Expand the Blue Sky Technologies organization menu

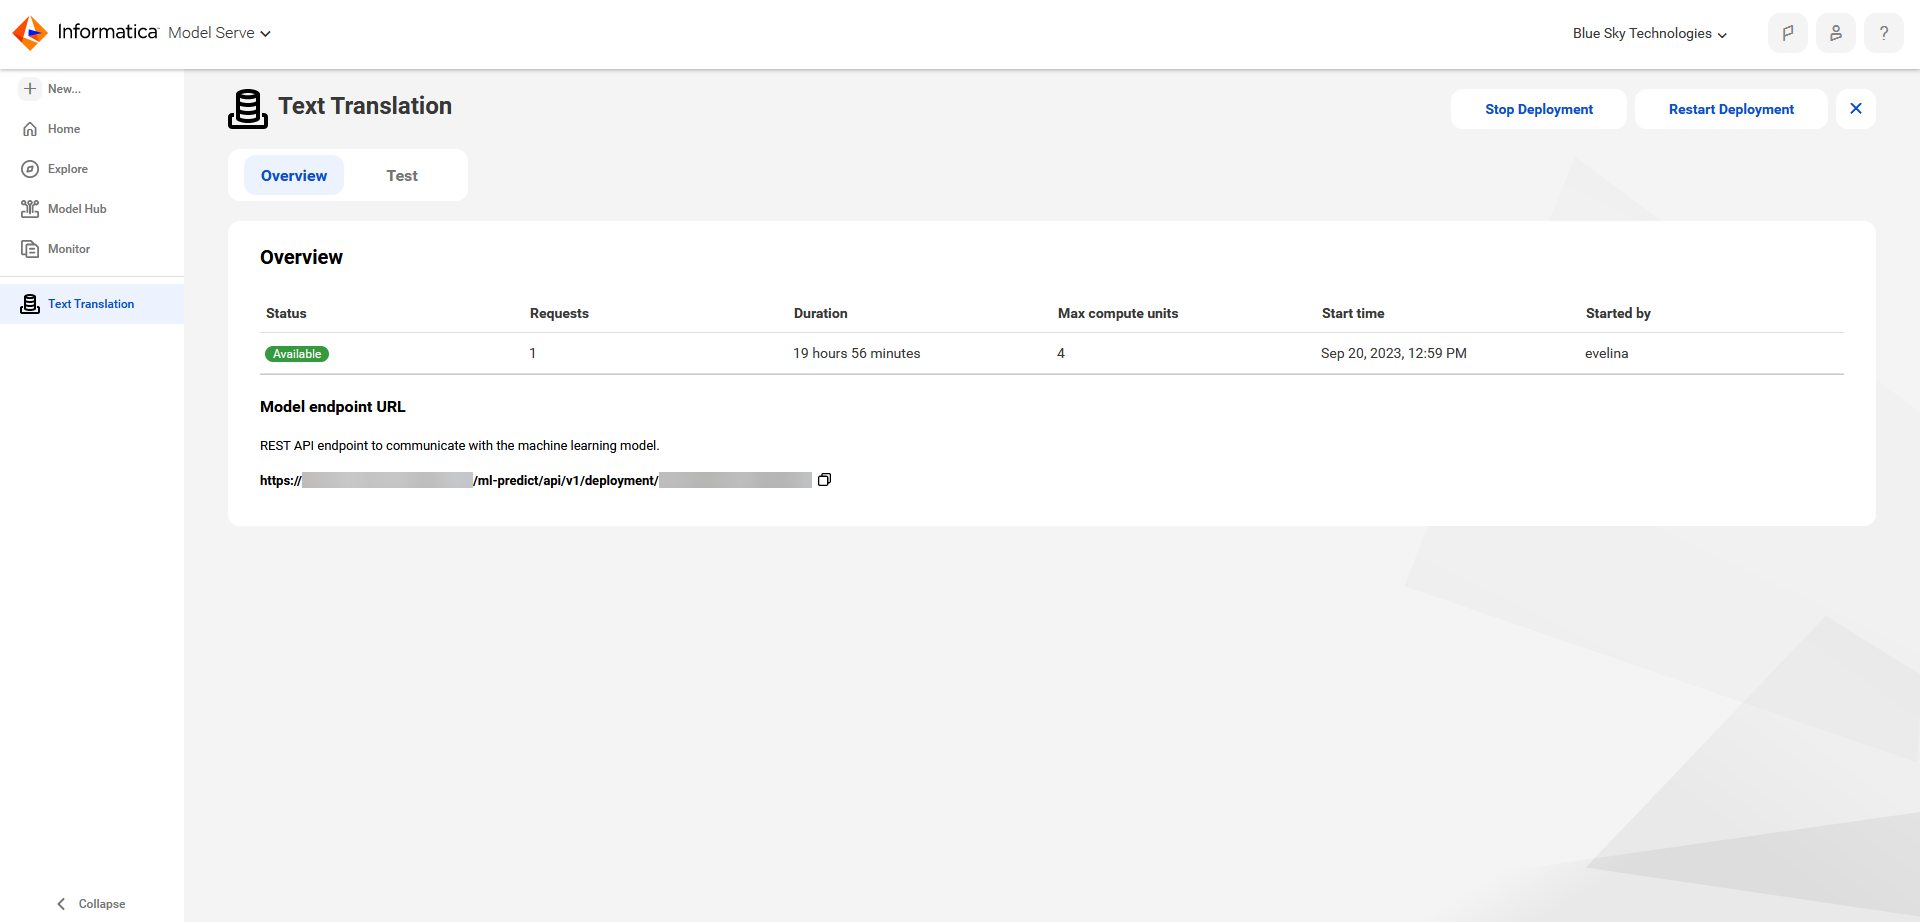[x=1650, y=33]
